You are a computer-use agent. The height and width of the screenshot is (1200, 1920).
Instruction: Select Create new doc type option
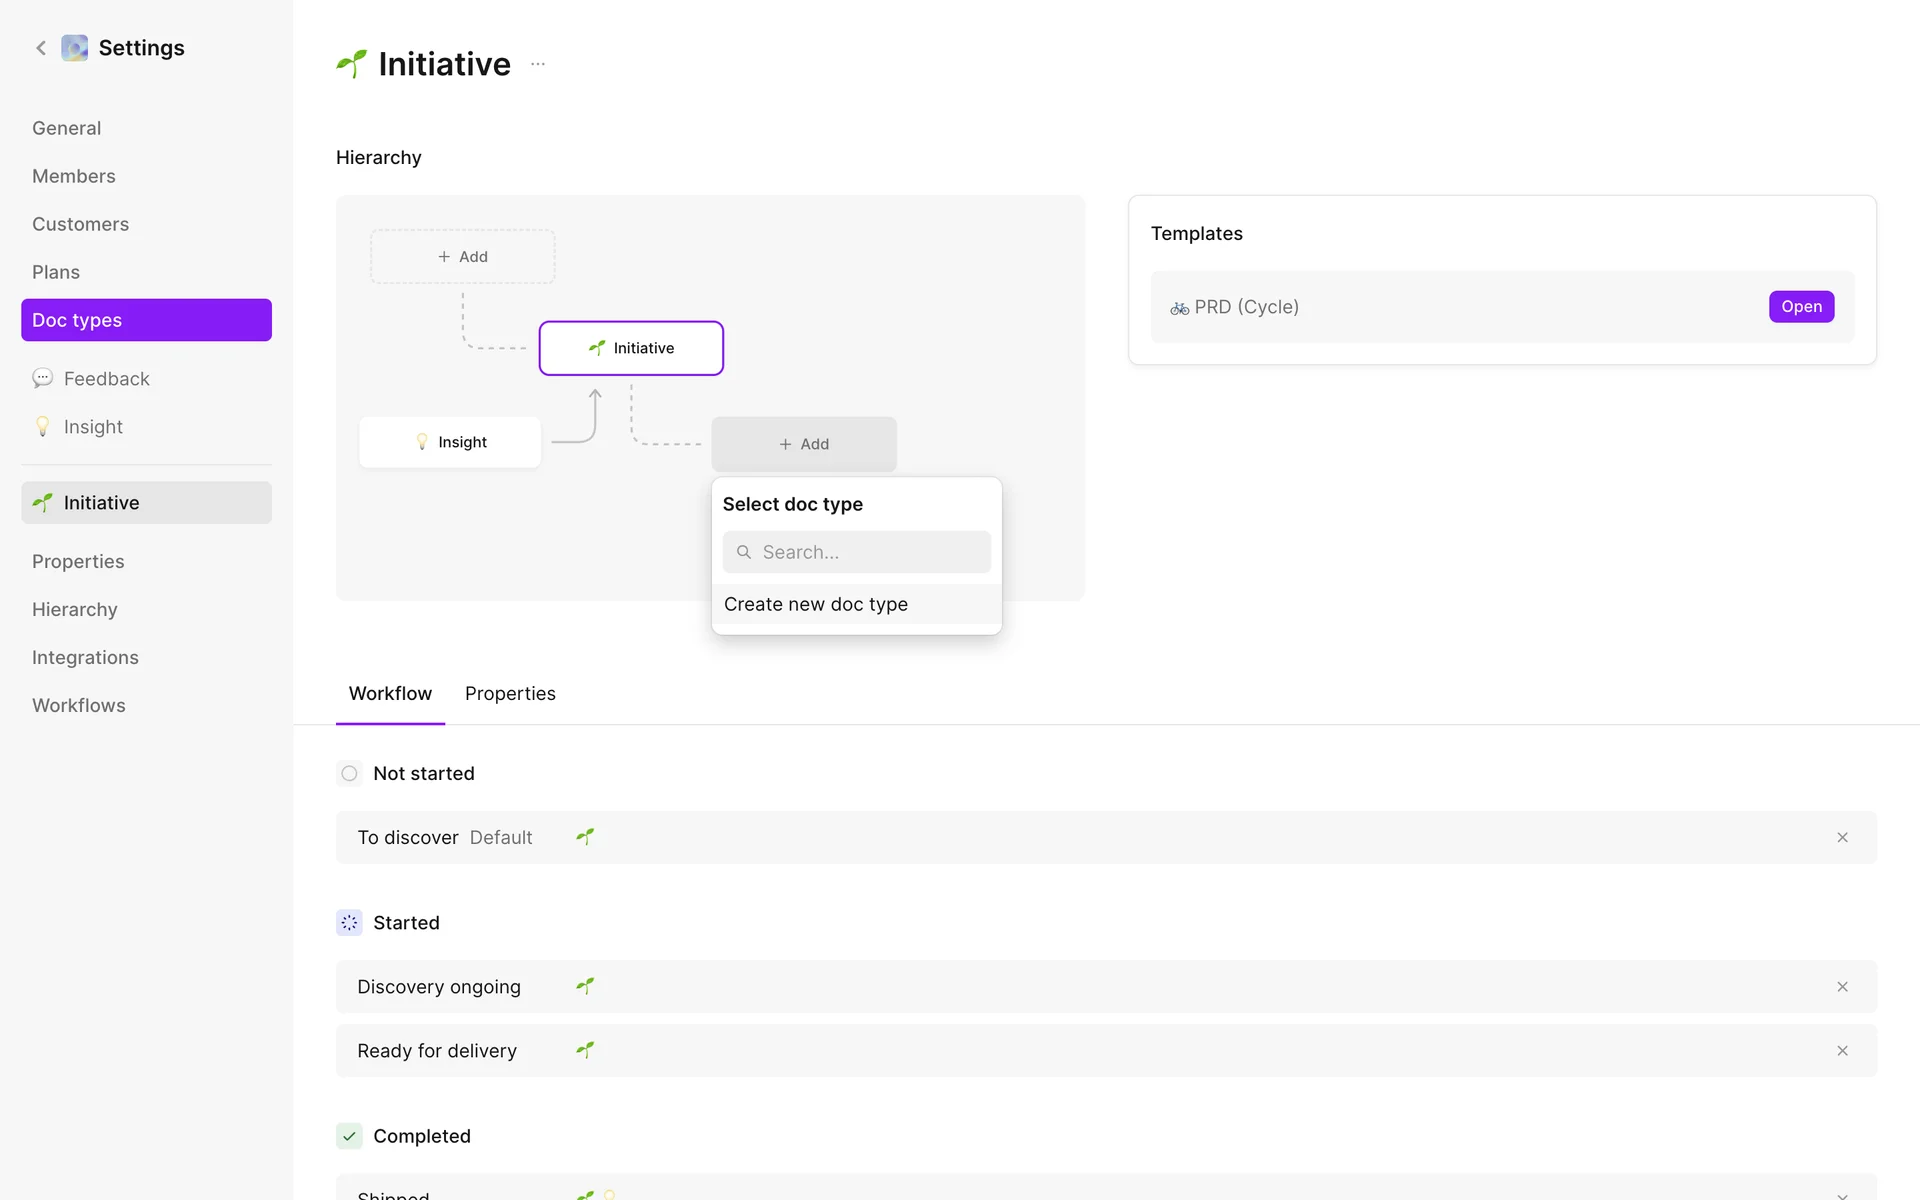816,604
